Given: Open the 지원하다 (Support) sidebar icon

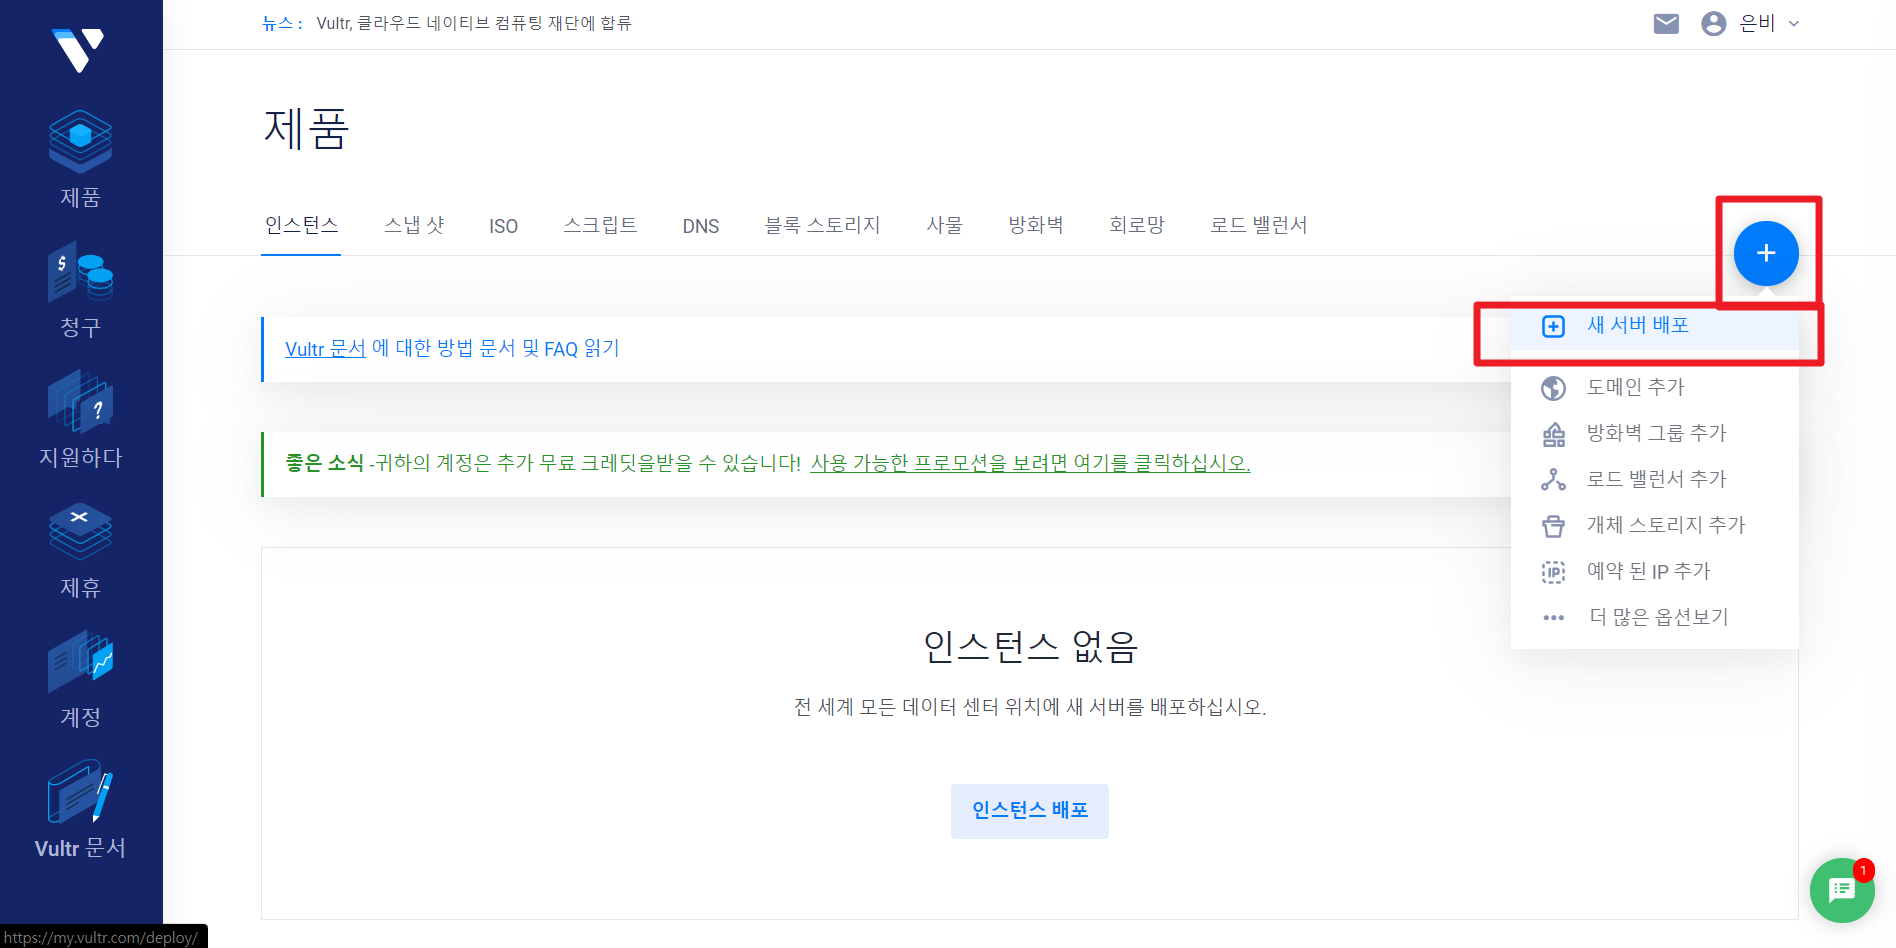Looking at the screenshot, I should point(80,401).
